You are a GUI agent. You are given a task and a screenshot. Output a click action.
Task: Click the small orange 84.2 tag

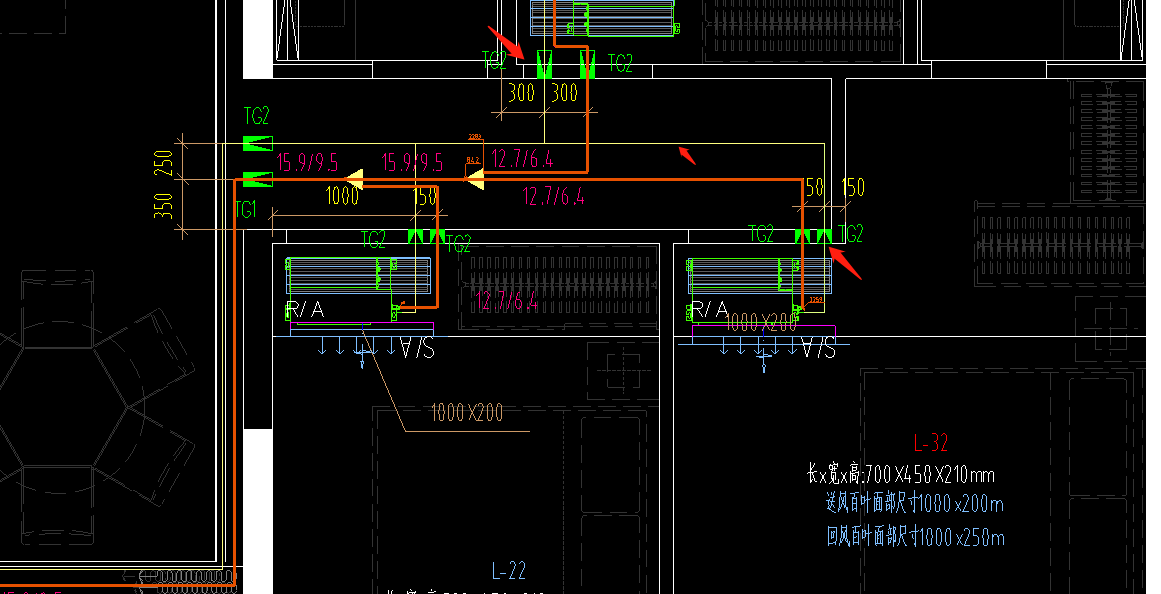click(x=472, y=159)
